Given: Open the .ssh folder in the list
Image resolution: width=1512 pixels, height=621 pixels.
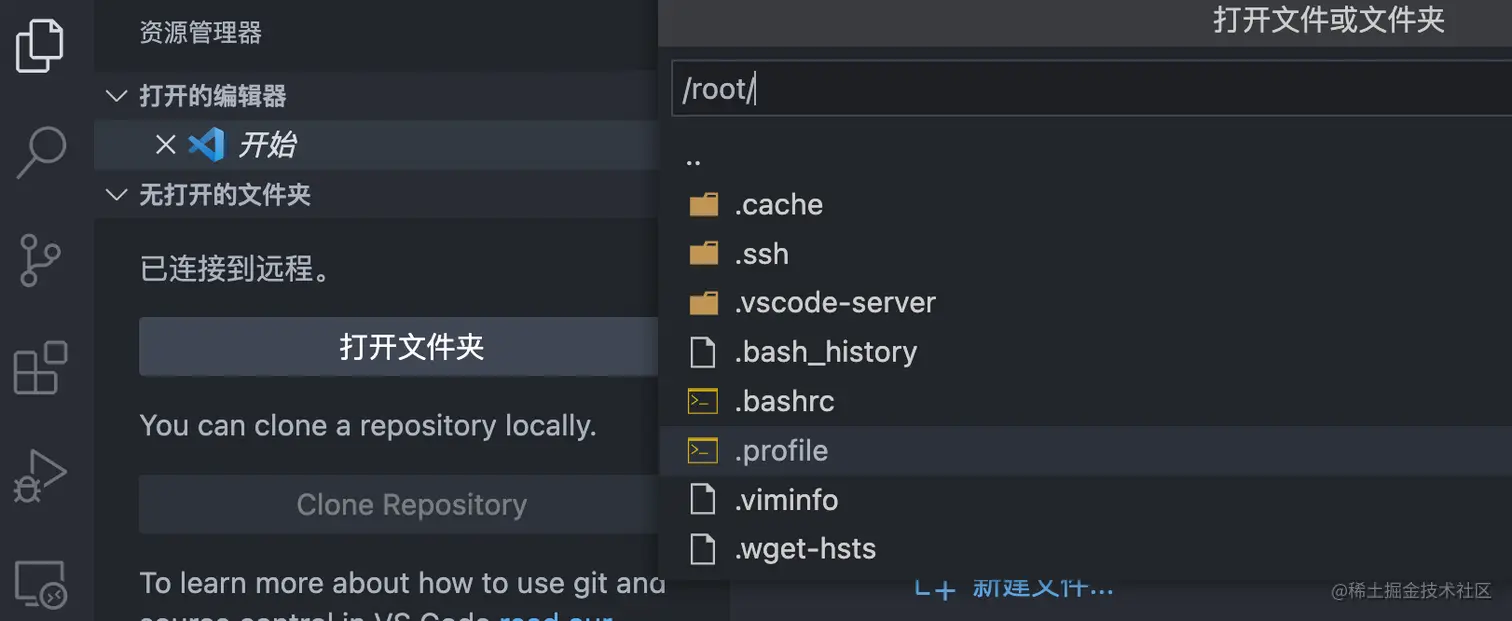Looking at the screenshot, I should click(762, 253).
